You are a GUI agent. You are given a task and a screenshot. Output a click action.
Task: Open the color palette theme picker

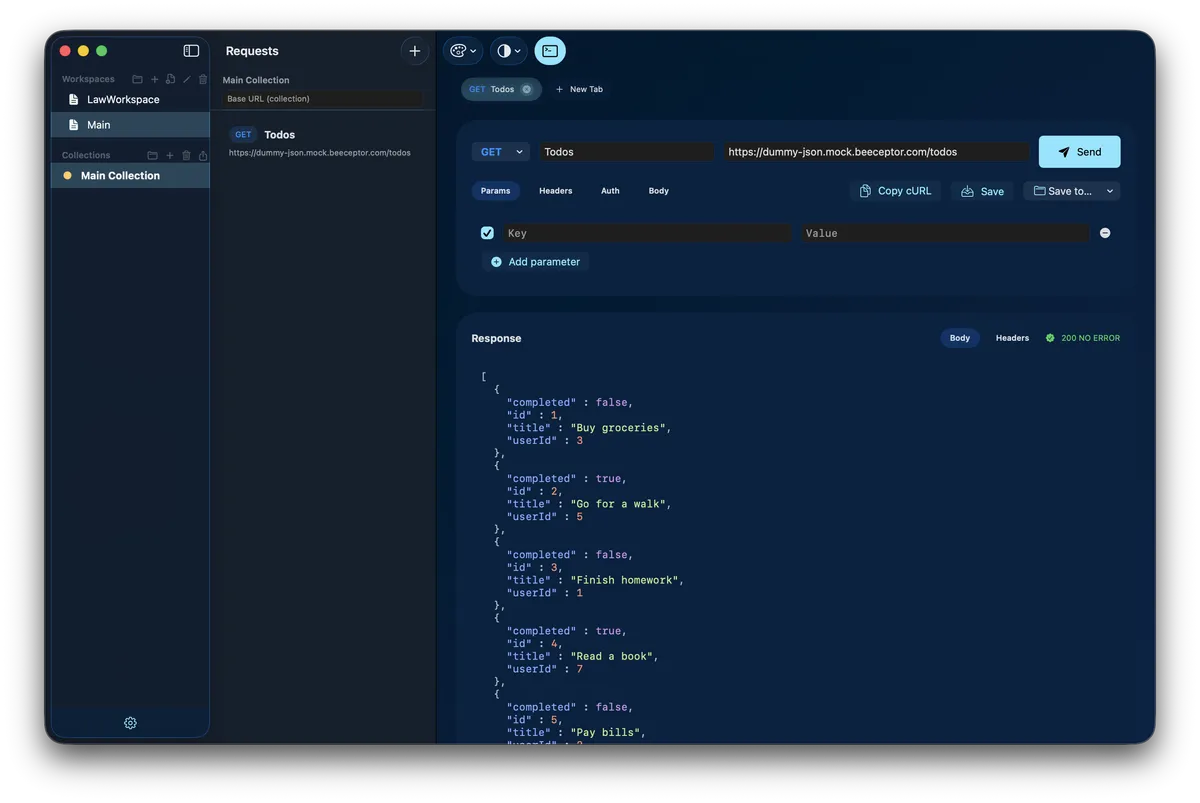462,51
